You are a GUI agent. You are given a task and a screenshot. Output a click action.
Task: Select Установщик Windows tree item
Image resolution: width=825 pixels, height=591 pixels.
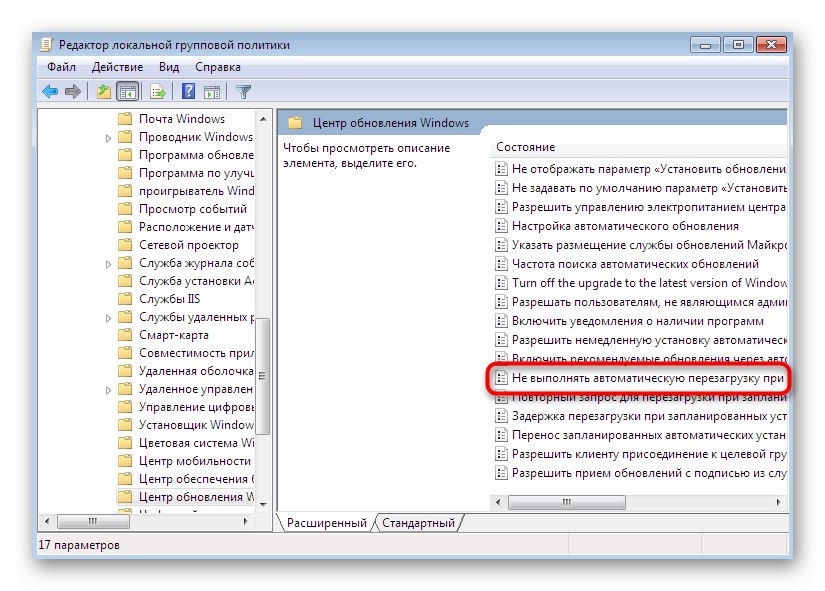[x=196, y=425]
